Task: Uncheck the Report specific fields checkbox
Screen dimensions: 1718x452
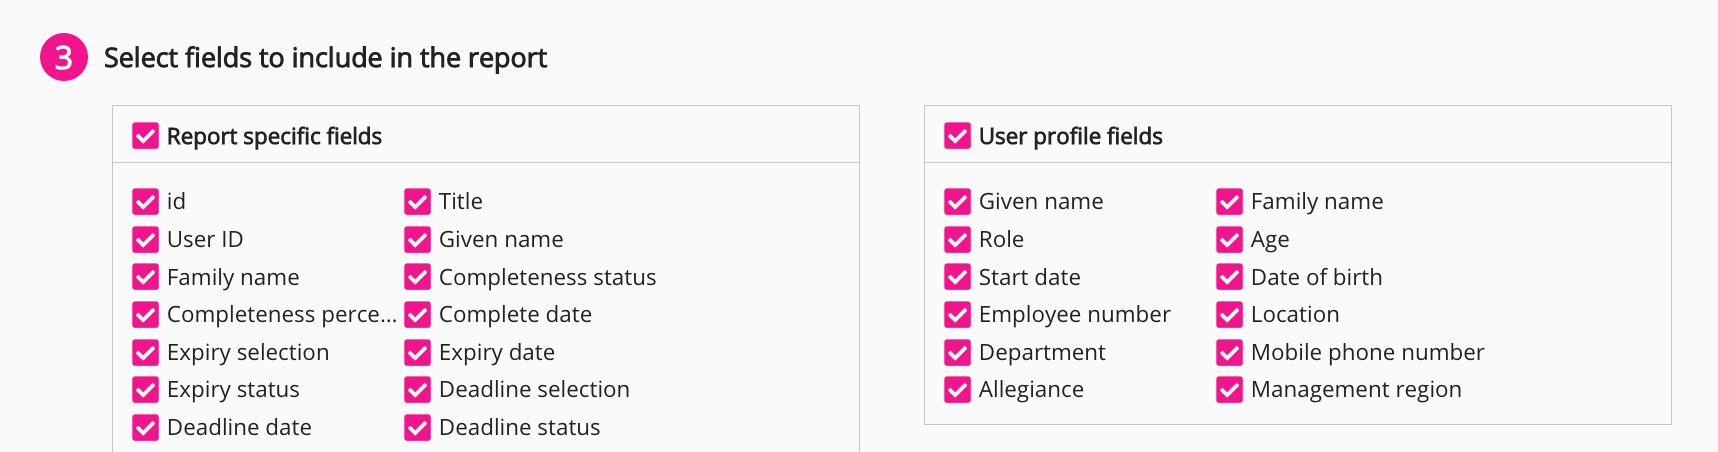Action: [x=146, y=136]
